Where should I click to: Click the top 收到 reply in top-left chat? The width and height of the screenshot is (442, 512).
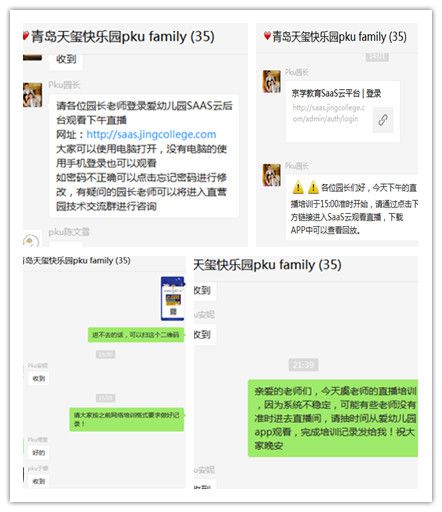[x=66, y=60]
